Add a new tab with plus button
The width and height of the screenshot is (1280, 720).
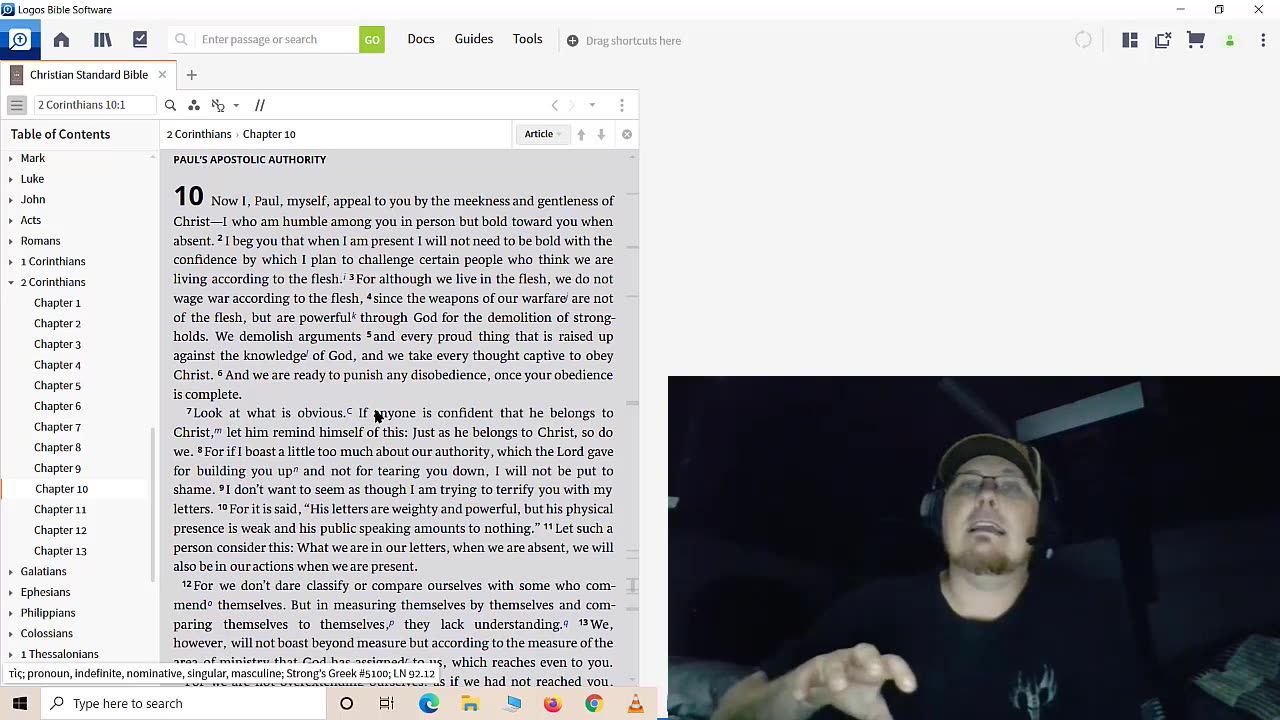(191, 75)
